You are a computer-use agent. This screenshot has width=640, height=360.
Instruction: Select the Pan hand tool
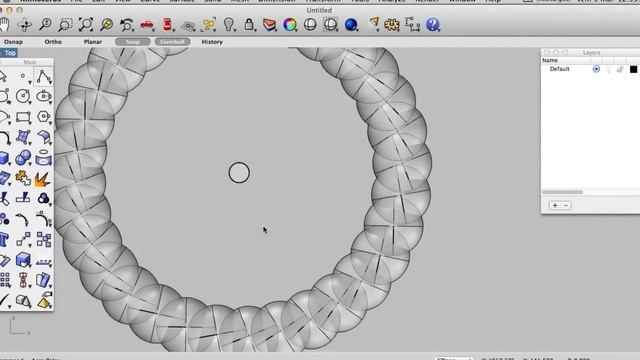(4, 24)
